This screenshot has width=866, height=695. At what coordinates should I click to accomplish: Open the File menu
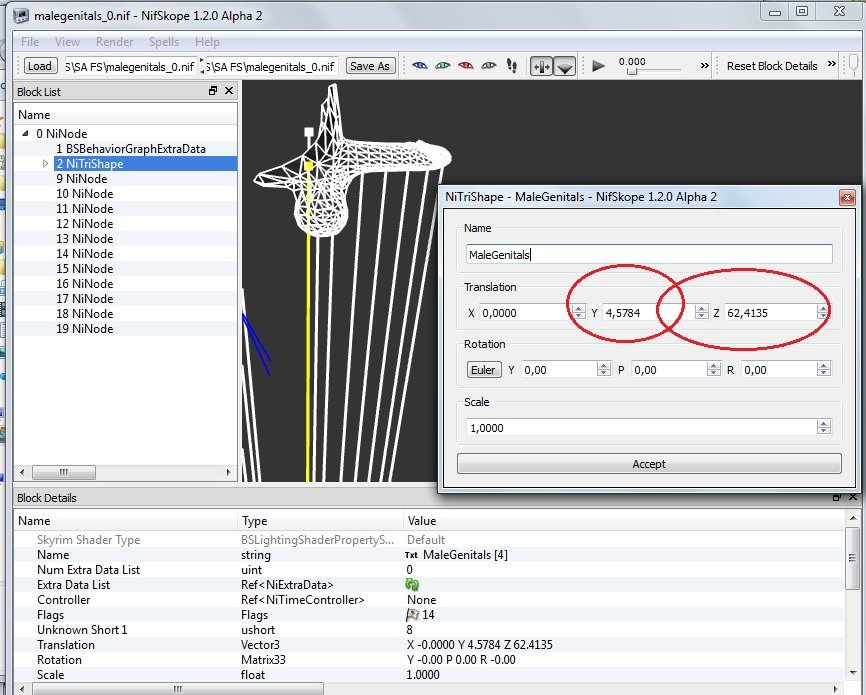click(30, 41)
